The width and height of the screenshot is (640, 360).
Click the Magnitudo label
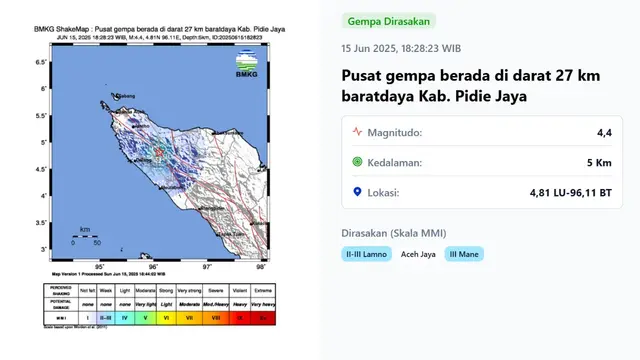click(x=395, y=133)
